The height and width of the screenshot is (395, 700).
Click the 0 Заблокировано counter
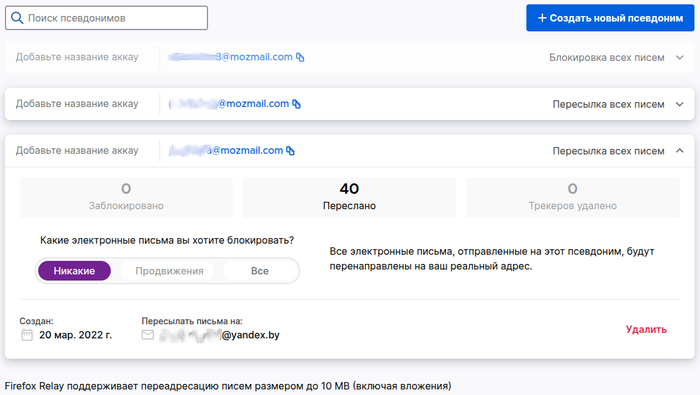[x=126, y=197]
